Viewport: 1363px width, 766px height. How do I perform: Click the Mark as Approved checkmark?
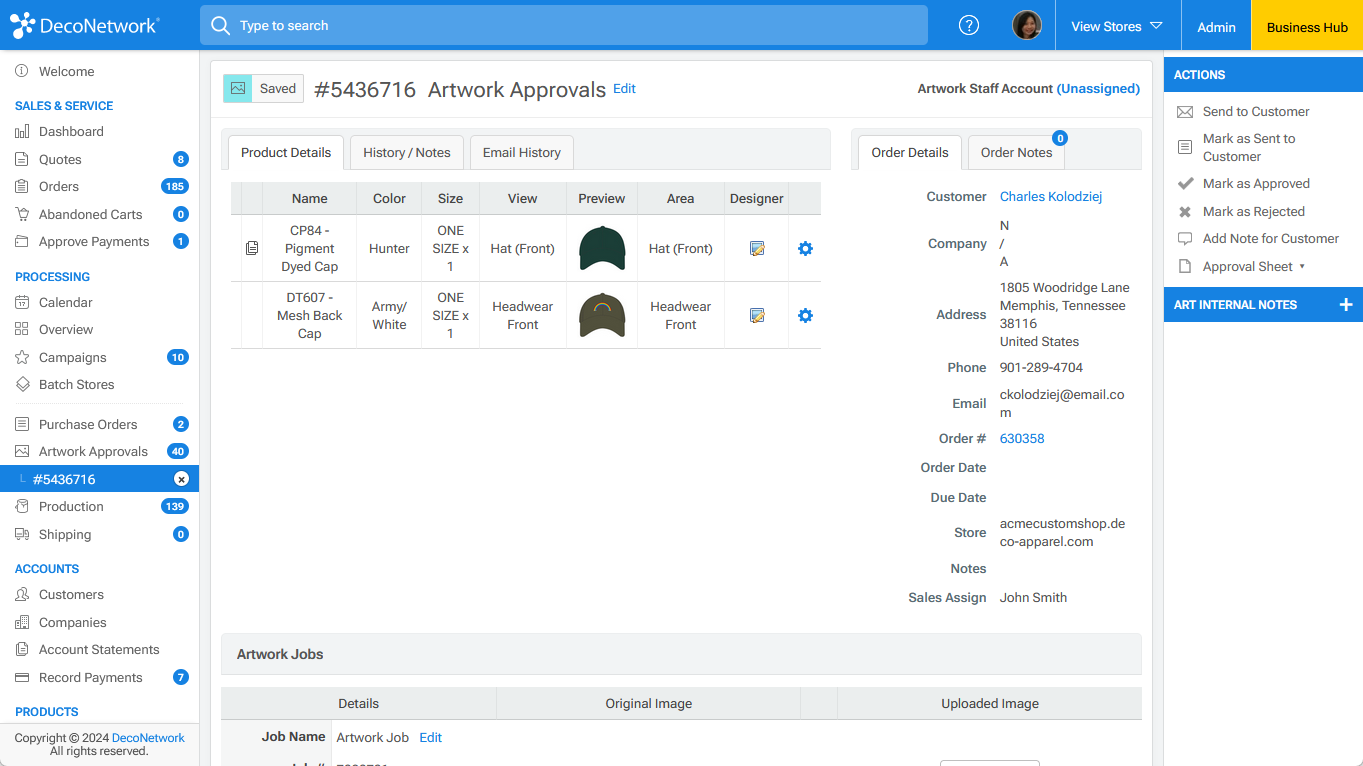pyautogui.click(x=1185, y=184)
